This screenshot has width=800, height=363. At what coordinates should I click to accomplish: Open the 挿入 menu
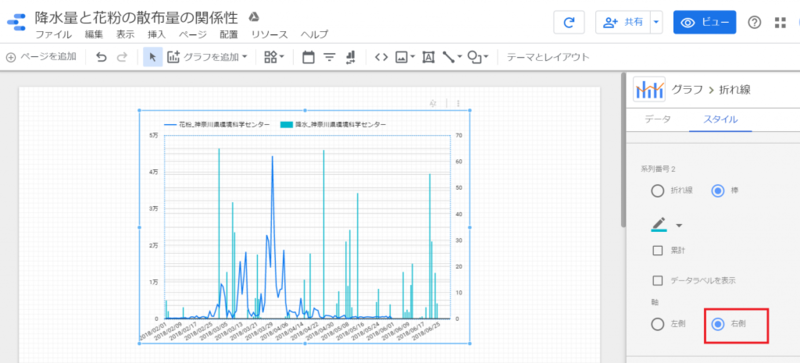point(157,35)
